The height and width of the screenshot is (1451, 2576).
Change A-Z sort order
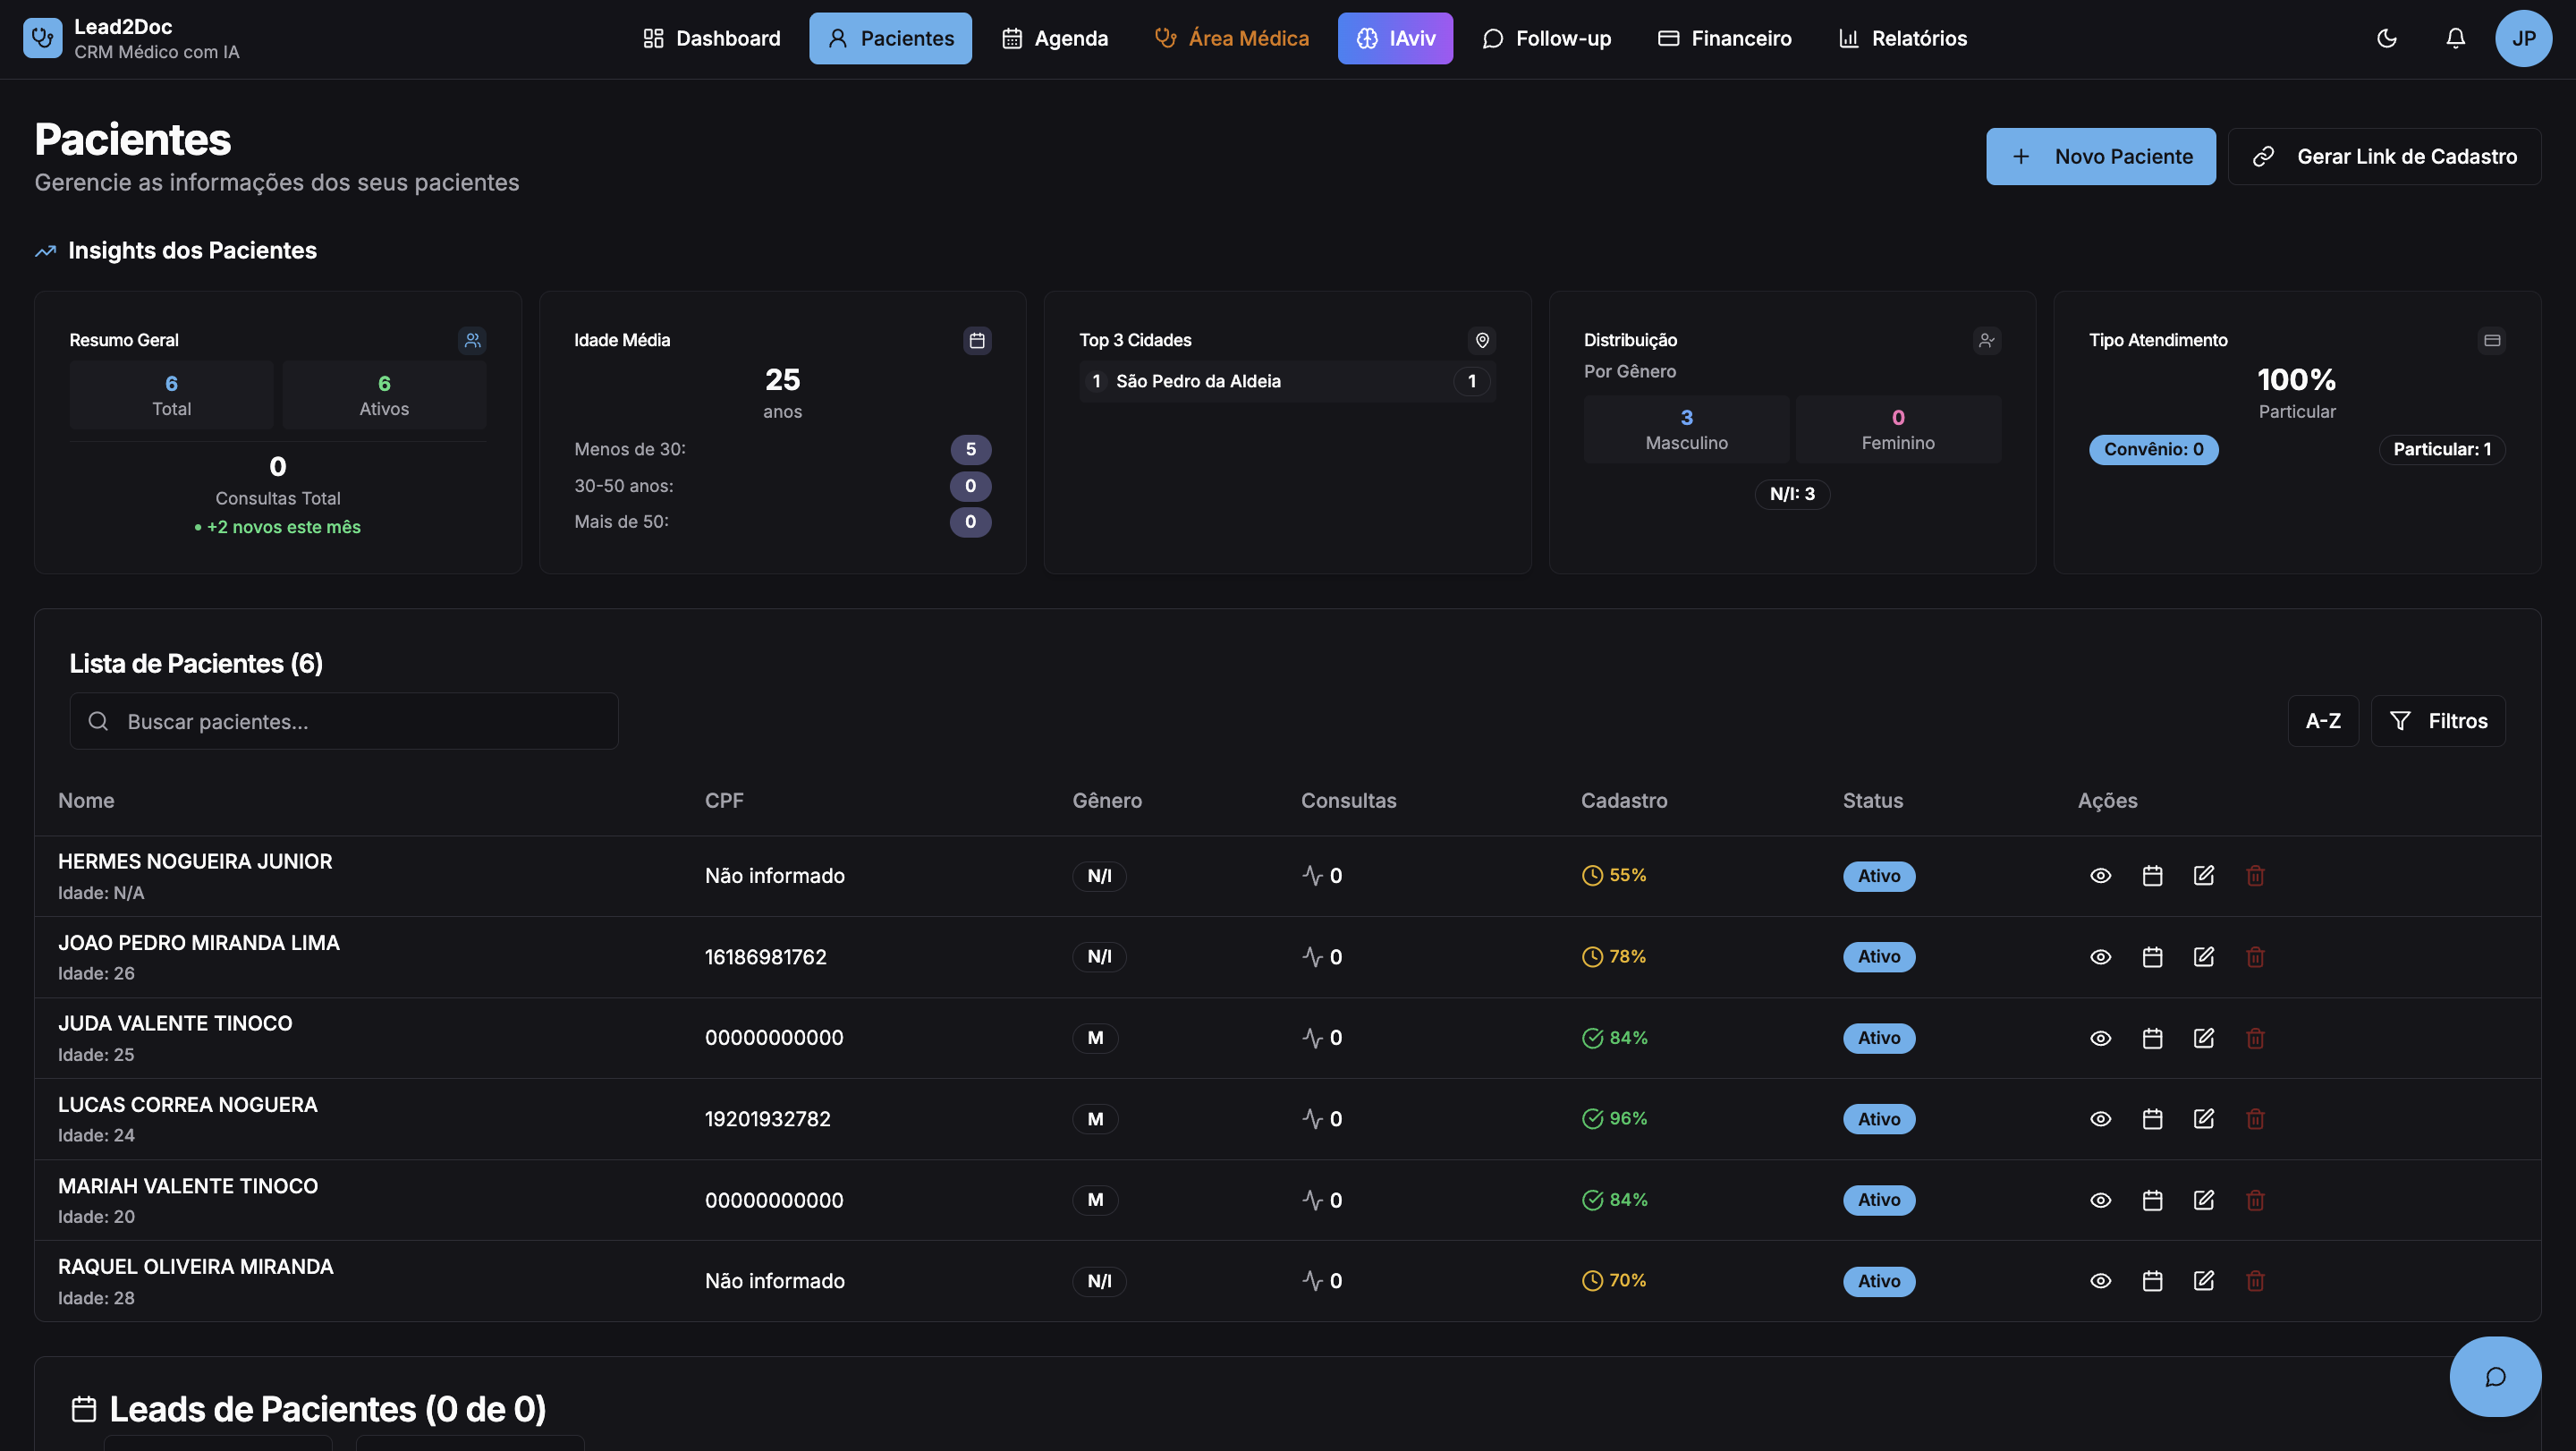tap(2322, 721)
